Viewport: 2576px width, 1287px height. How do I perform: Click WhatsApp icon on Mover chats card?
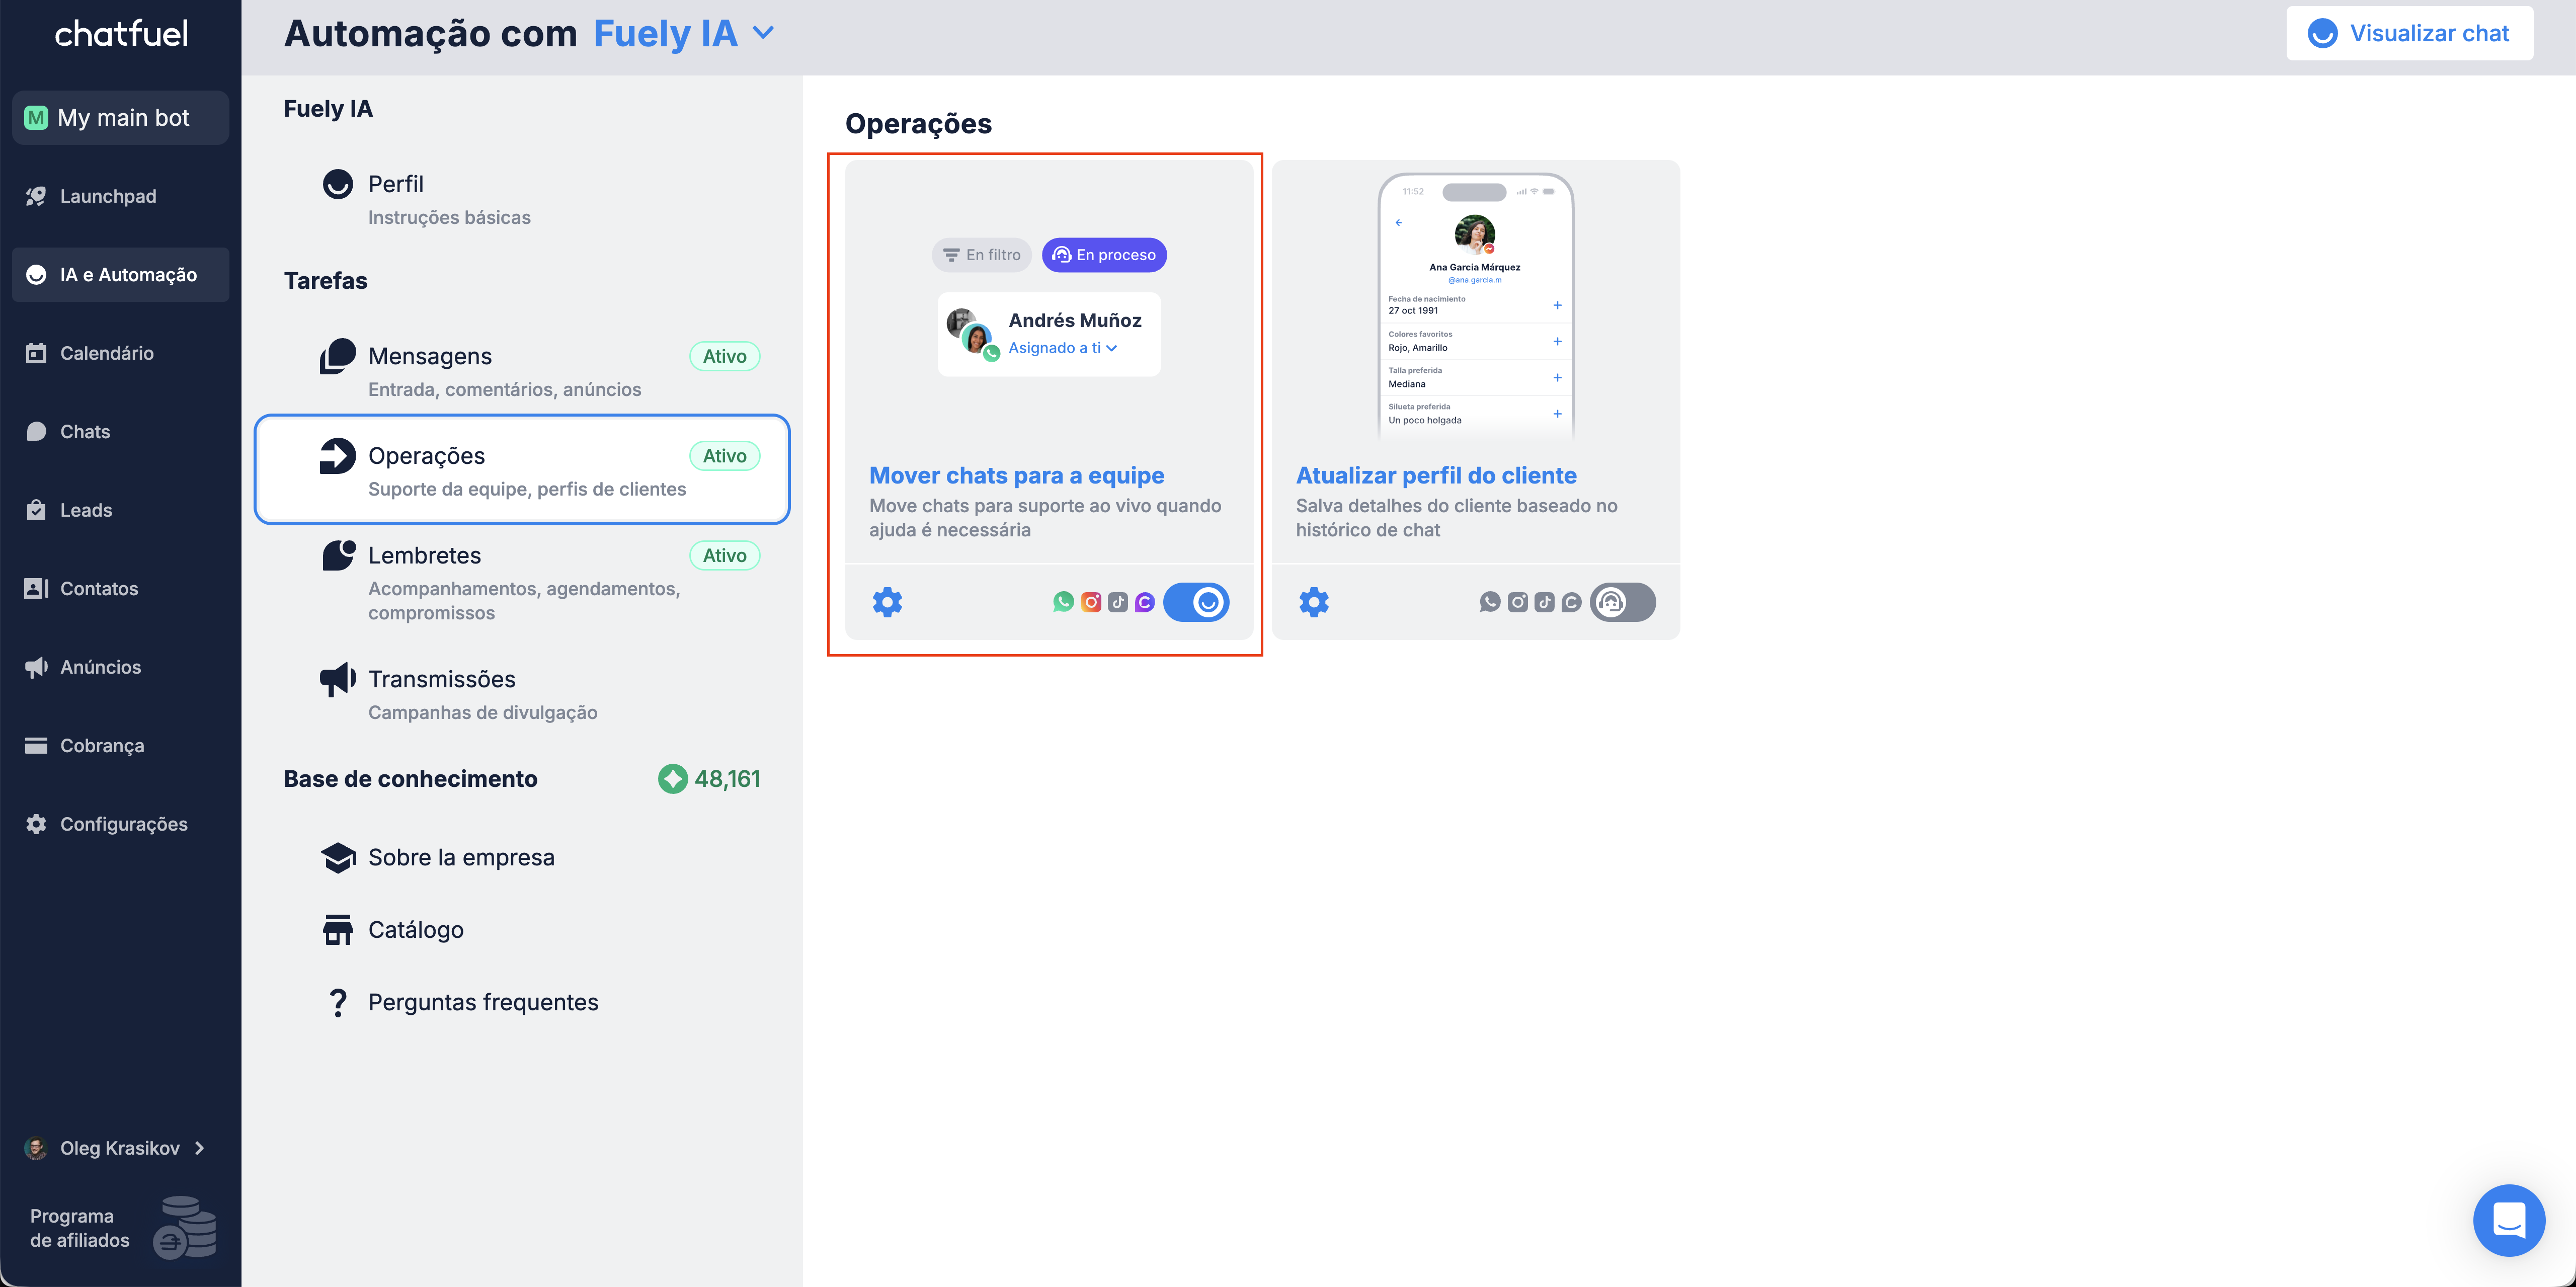coord(1063,602)
